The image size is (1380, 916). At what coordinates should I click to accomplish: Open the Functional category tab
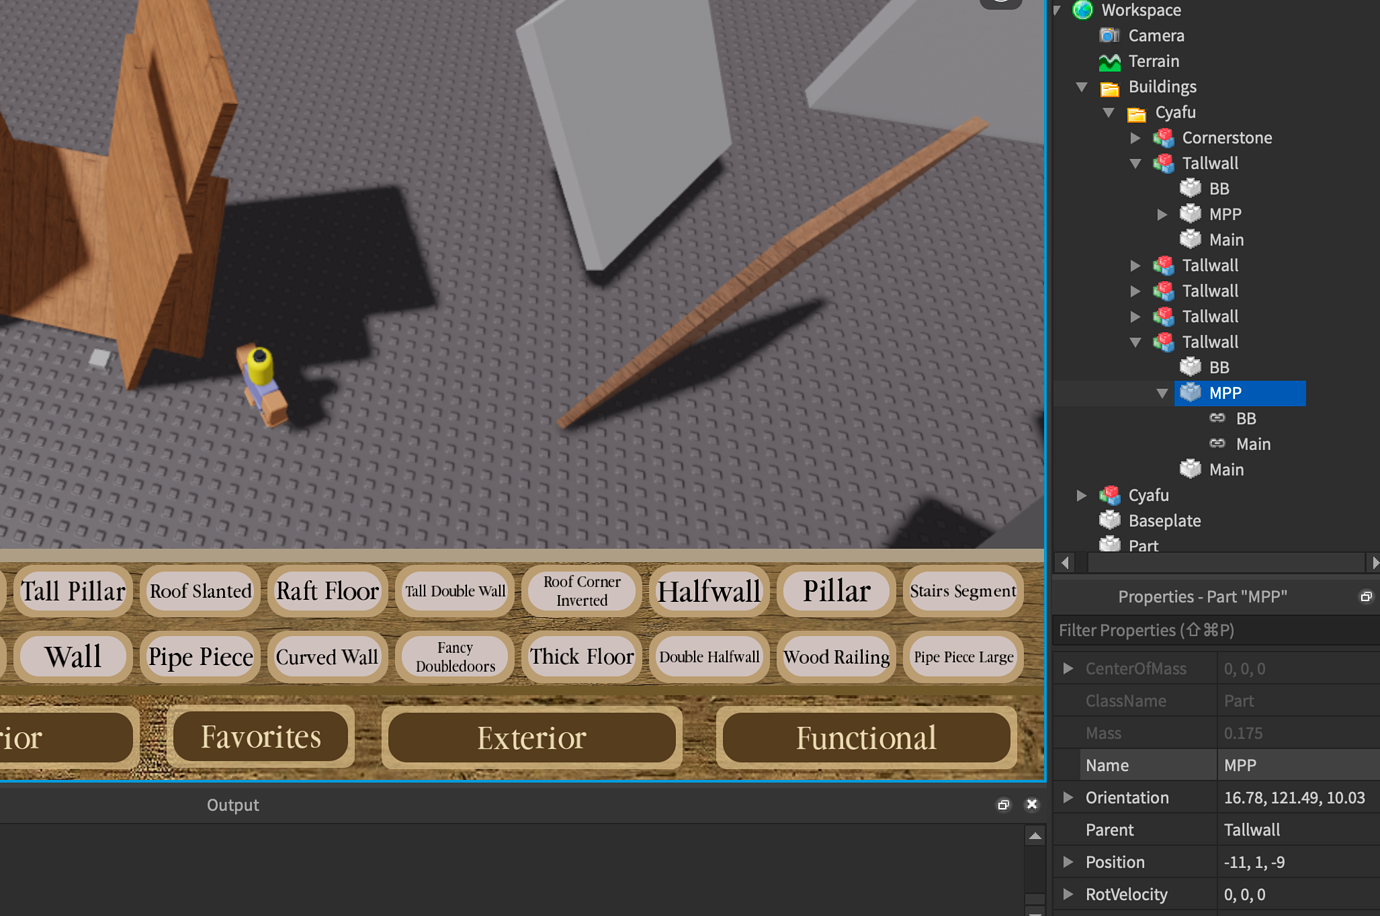coord(866,738)
